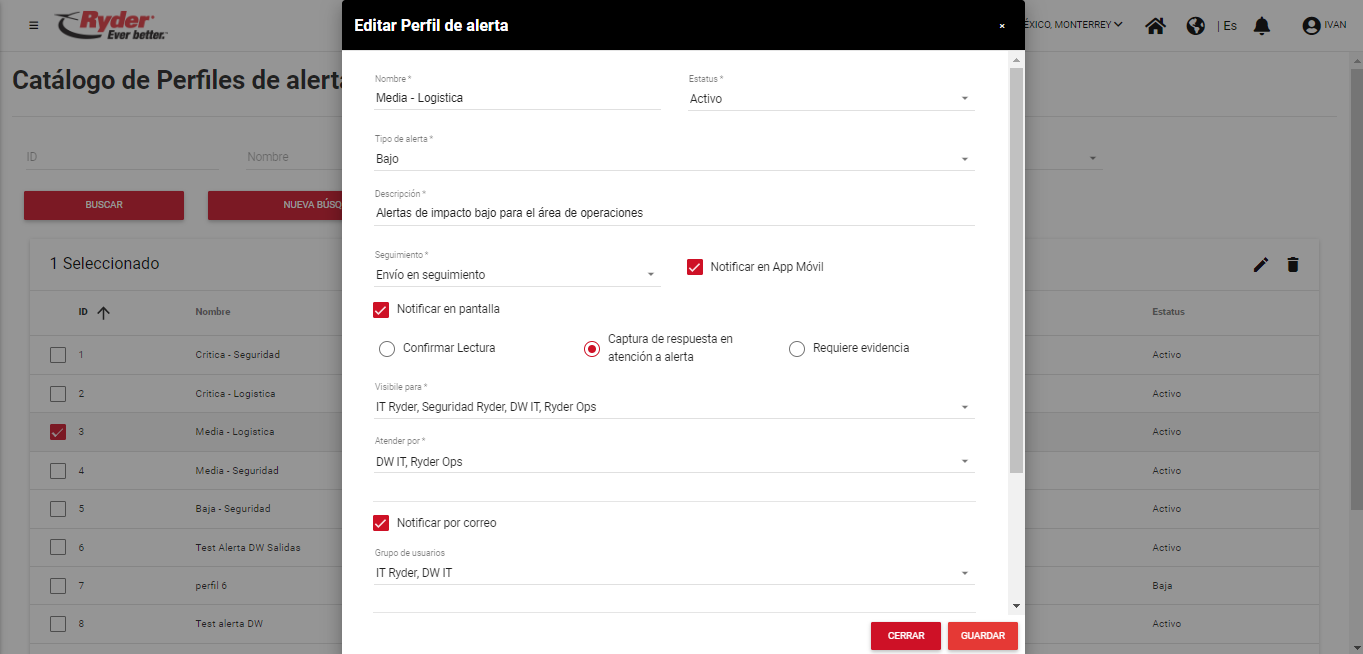Close the dialog with the X icon
1363x654 pixels.
1002,26
